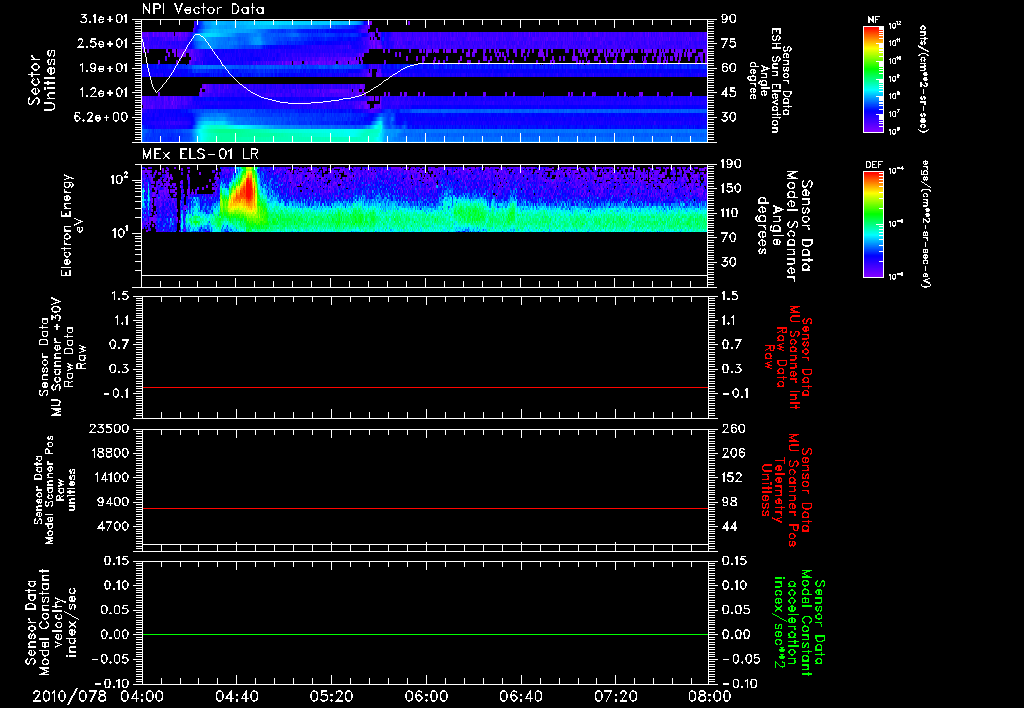Click the red line in the MU Scanner raw panel

pyautogui.click(x=425, y=387)
